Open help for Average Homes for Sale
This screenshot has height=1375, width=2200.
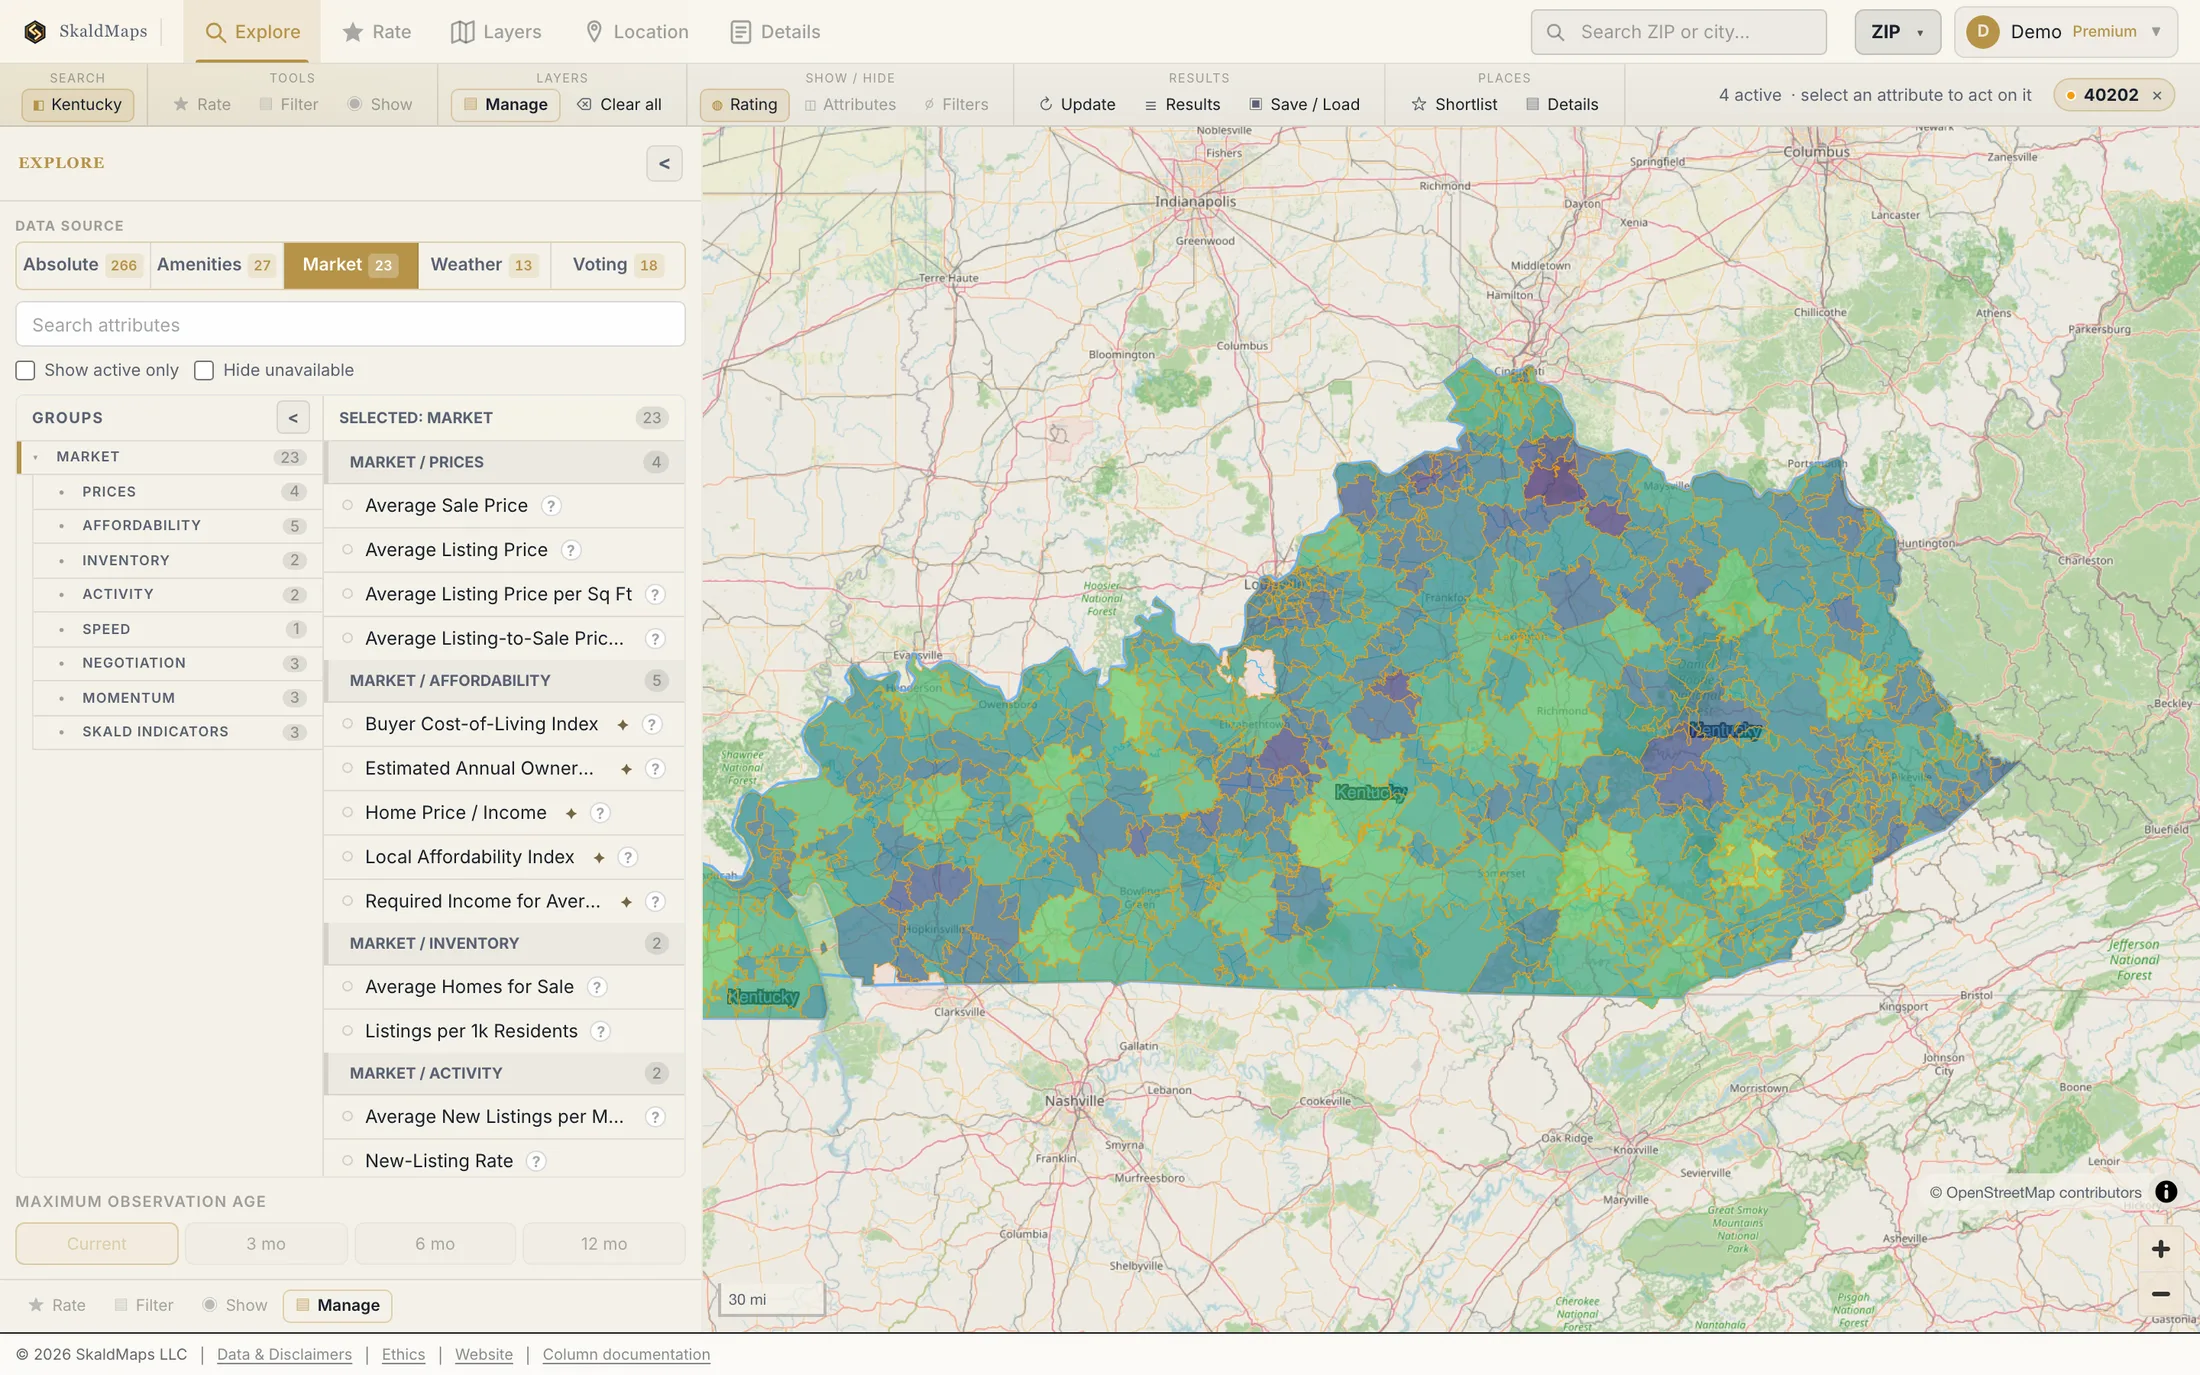[x=597, y=987]
